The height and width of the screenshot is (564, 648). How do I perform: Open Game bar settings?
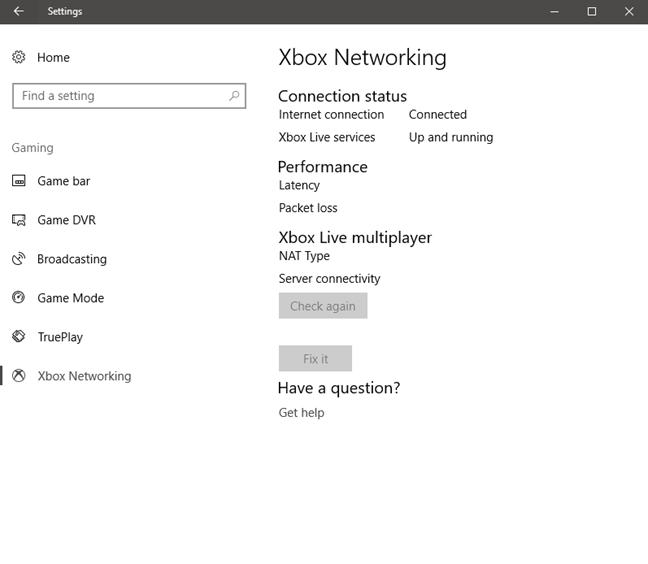point(64,181)
